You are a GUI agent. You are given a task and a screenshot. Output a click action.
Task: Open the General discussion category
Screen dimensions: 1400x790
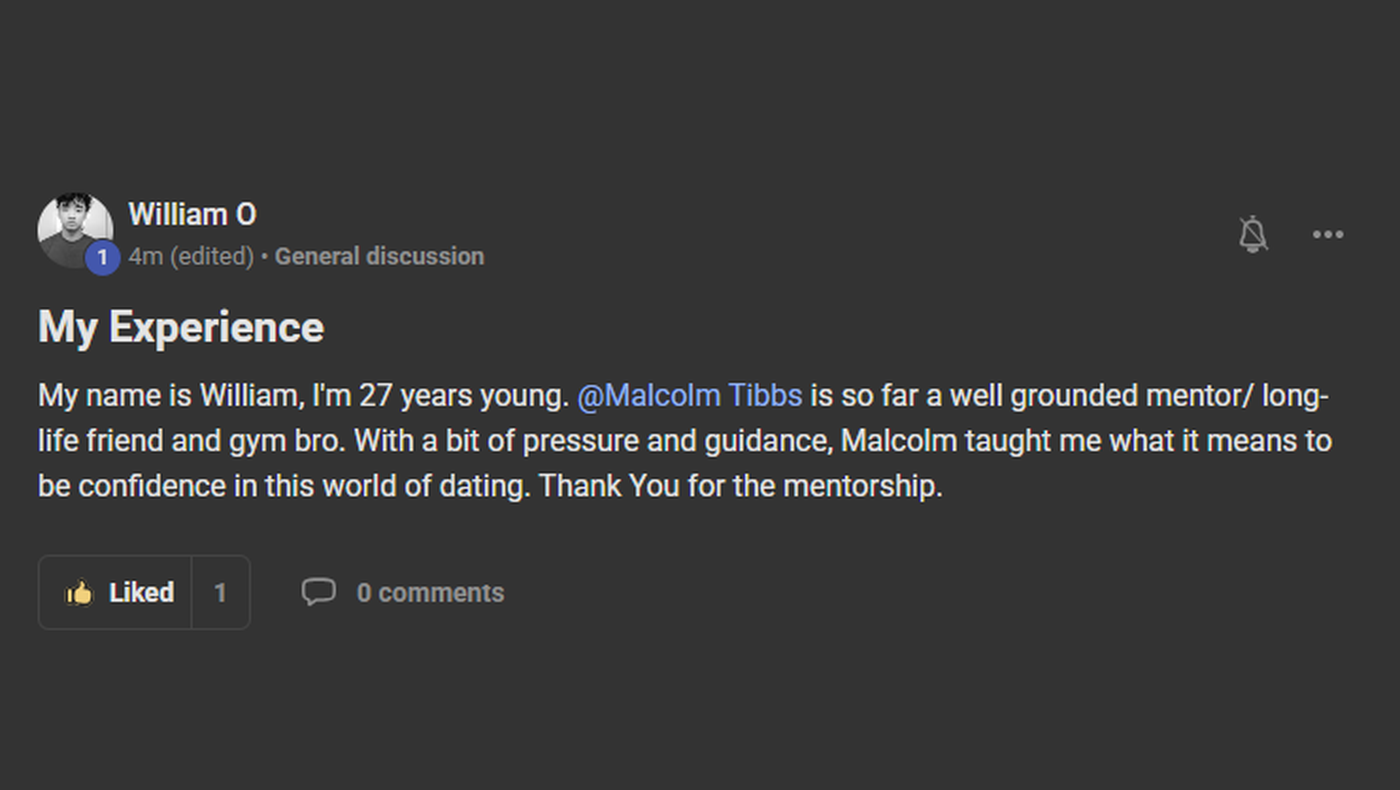pyautogui.click(x=379, y=256)
